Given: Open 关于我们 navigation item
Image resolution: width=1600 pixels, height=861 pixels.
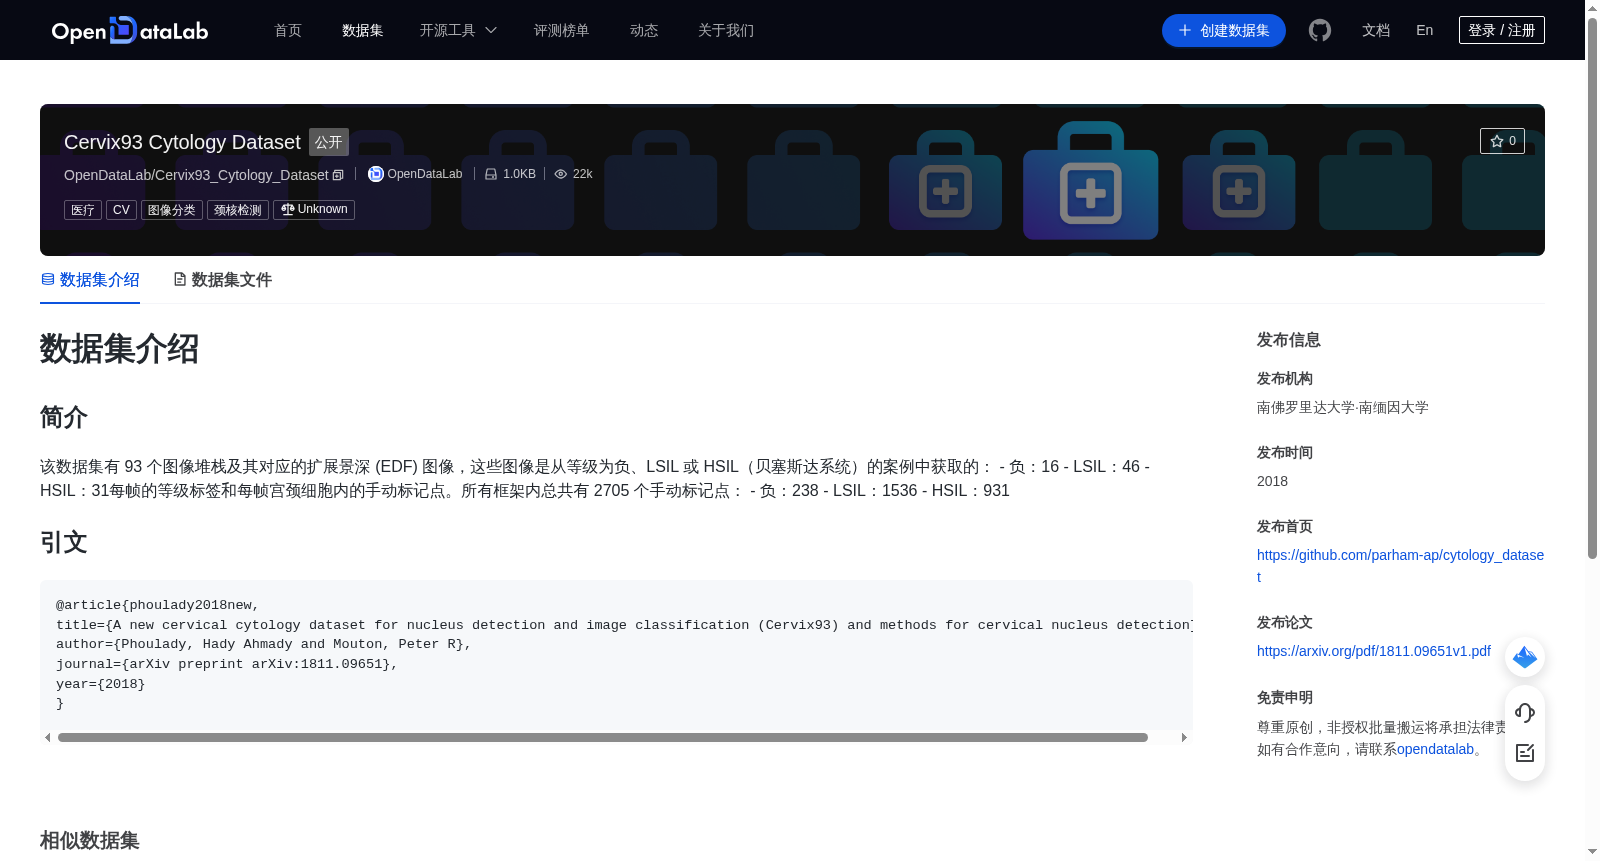Looking at the screenshot, I should click(x=726, y=30).
